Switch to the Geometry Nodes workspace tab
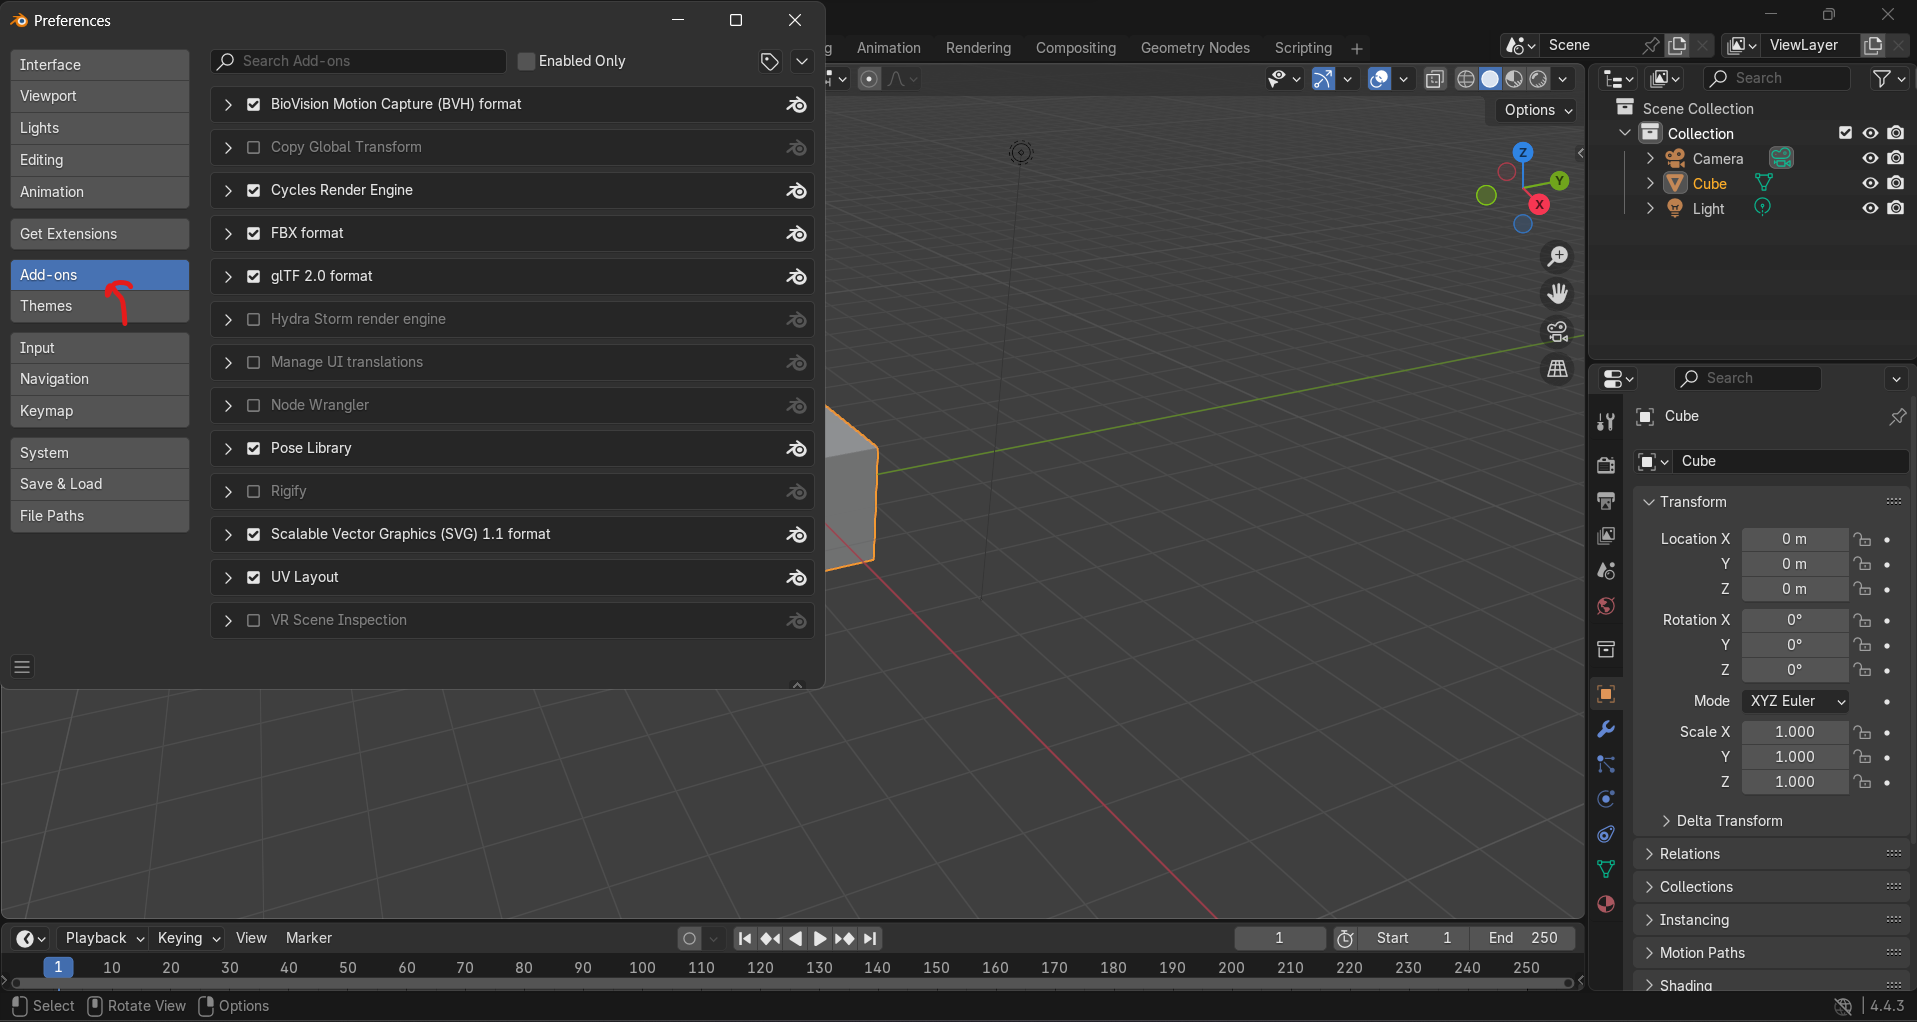Viewport: 1917px width, 1022px height. [x=1195, y=48]
